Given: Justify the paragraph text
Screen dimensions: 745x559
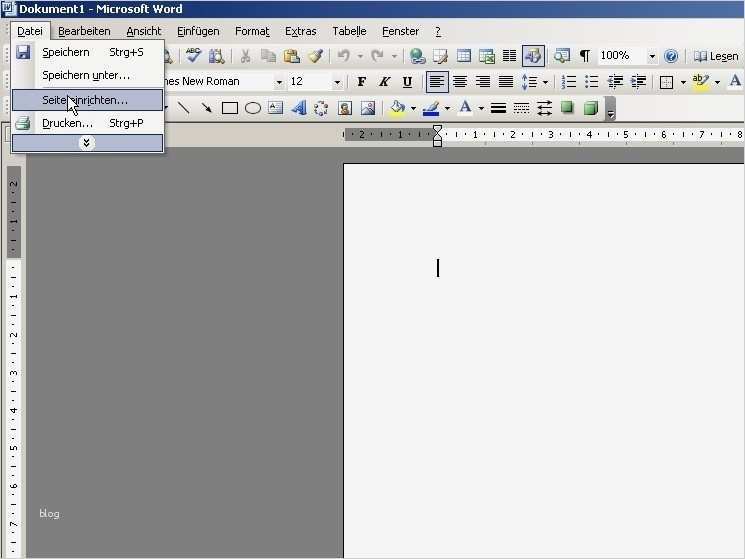Looking at the screenshot, I should click(x=506, y=82).
